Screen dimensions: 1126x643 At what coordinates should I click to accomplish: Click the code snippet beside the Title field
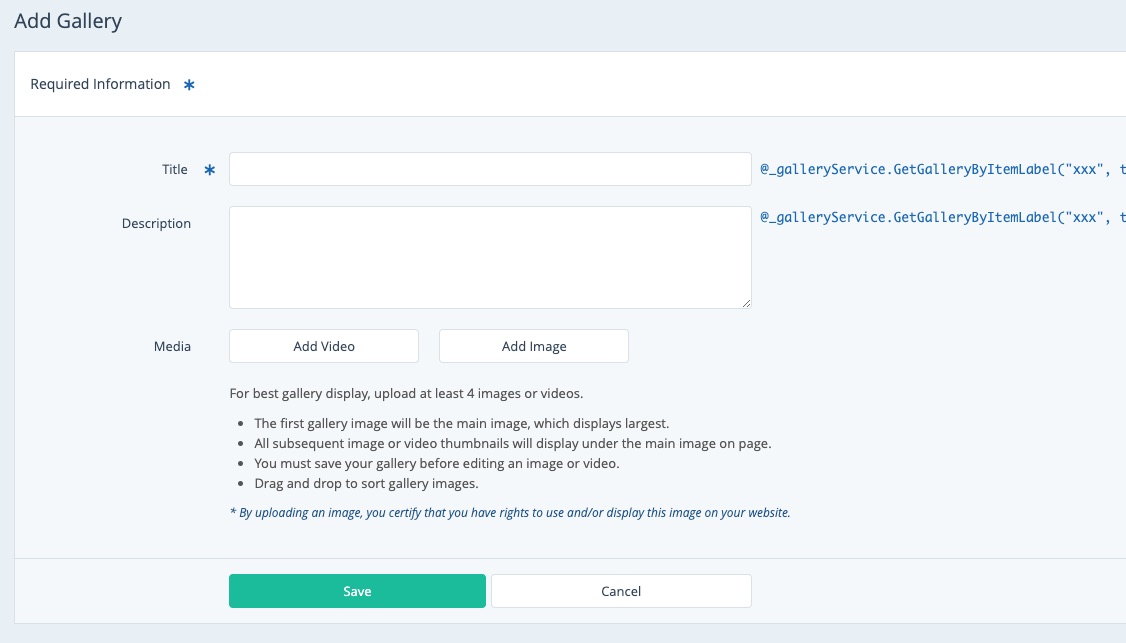pos(942,170)
